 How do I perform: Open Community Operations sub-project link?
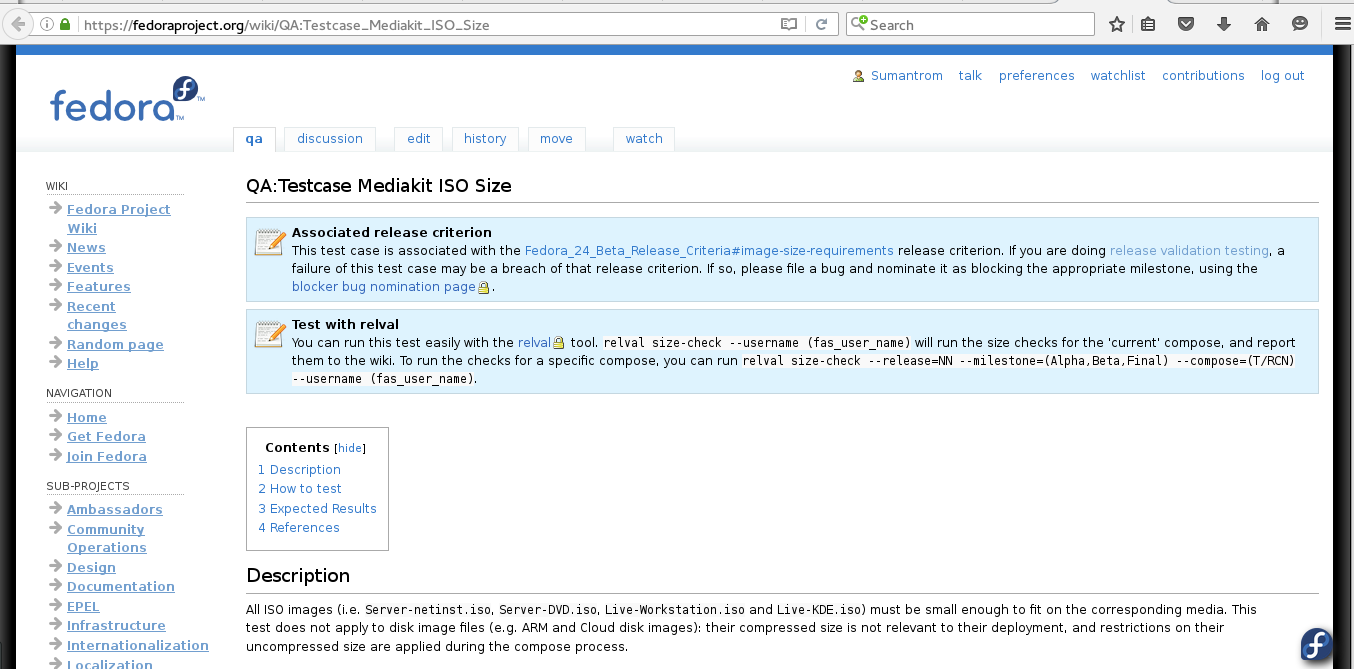[107, 539]
